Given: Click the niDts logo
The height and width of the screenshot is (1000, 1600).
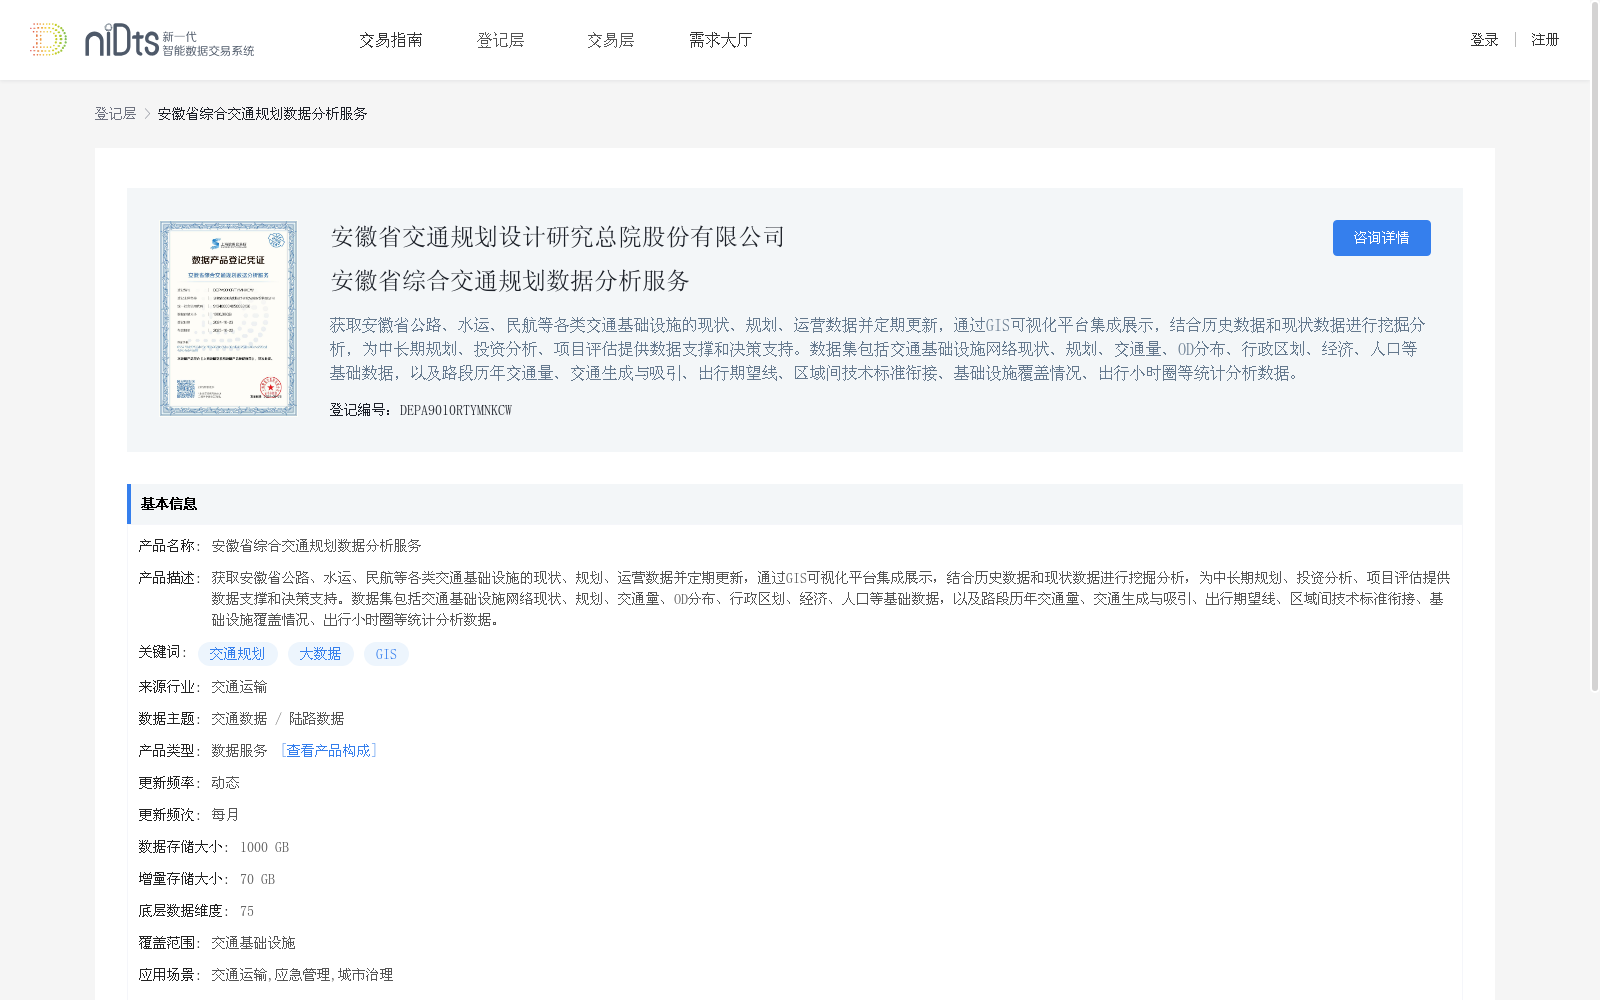Looking at the screenshot, I should tap(140, 40).
